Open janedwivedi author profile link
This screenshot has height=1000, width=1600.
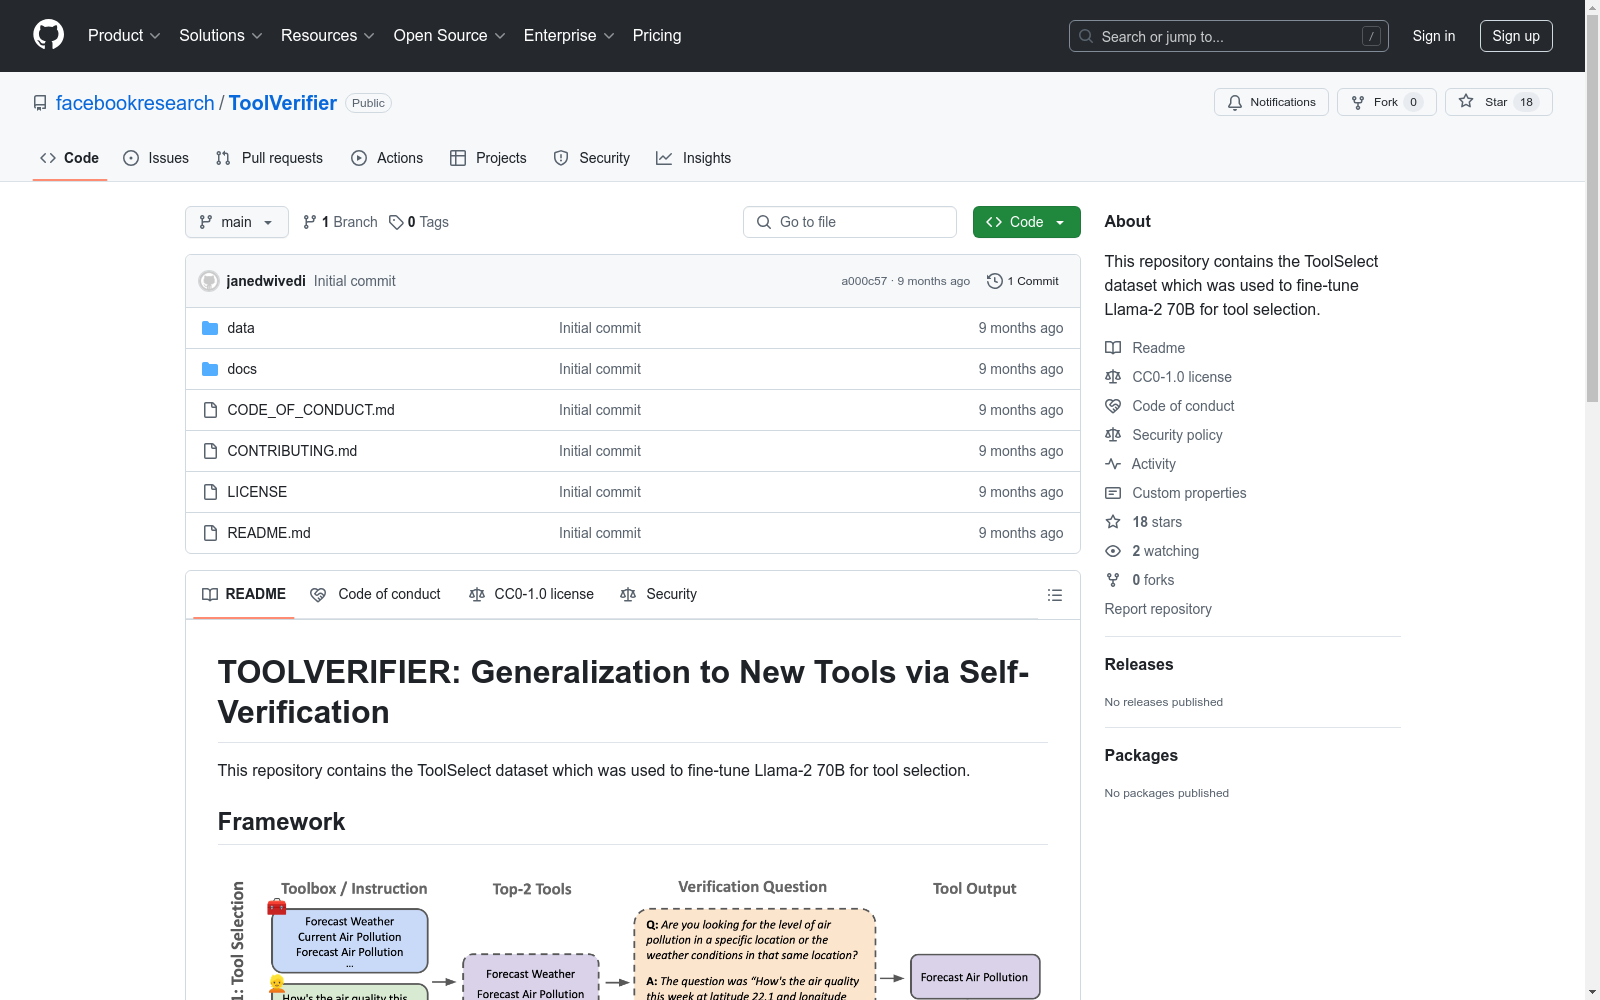coord(266,281)
